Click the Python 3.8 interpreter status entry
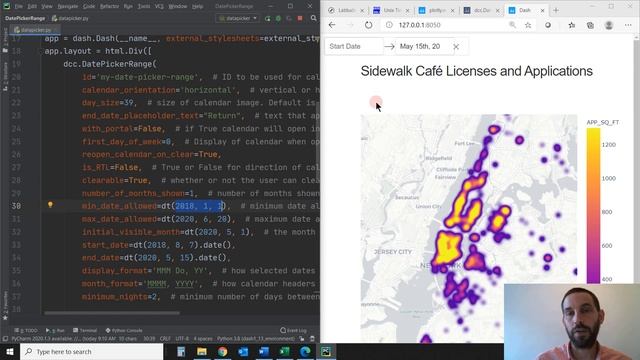Viewport: 640px width, 360px height. click(256, 339)
